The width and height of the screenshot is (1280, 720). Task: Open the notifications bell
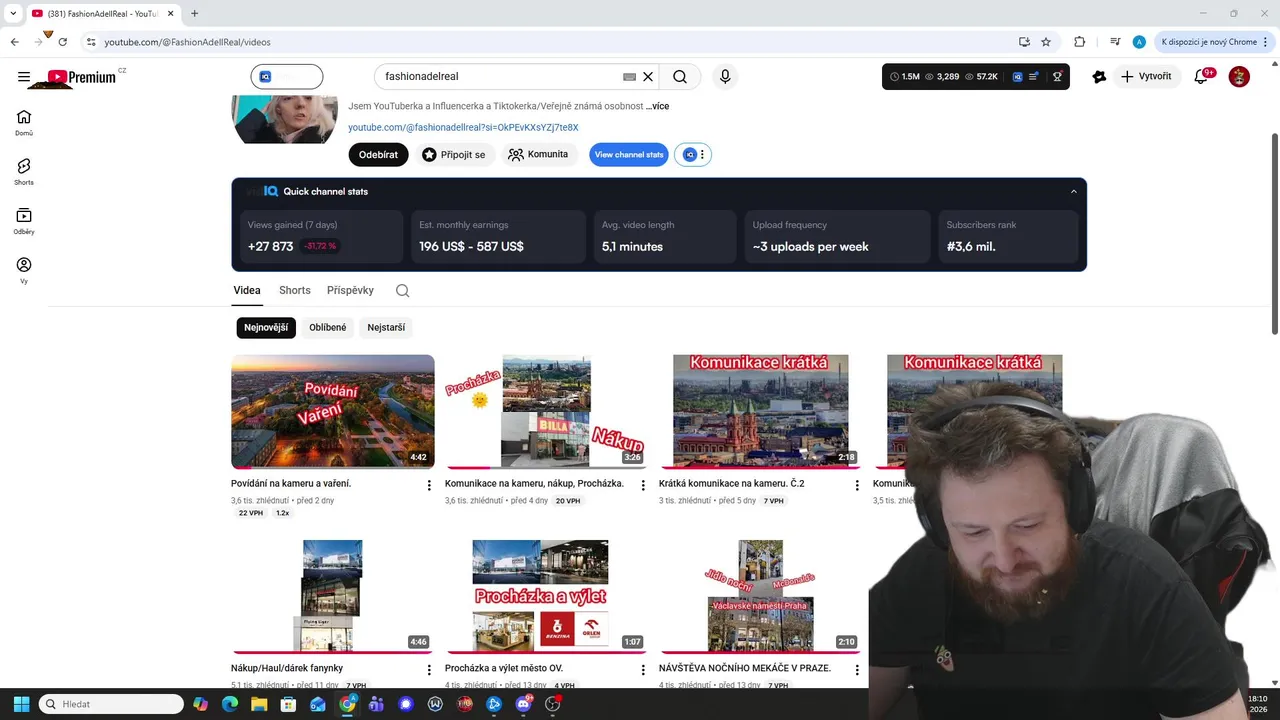[1202, 77]
